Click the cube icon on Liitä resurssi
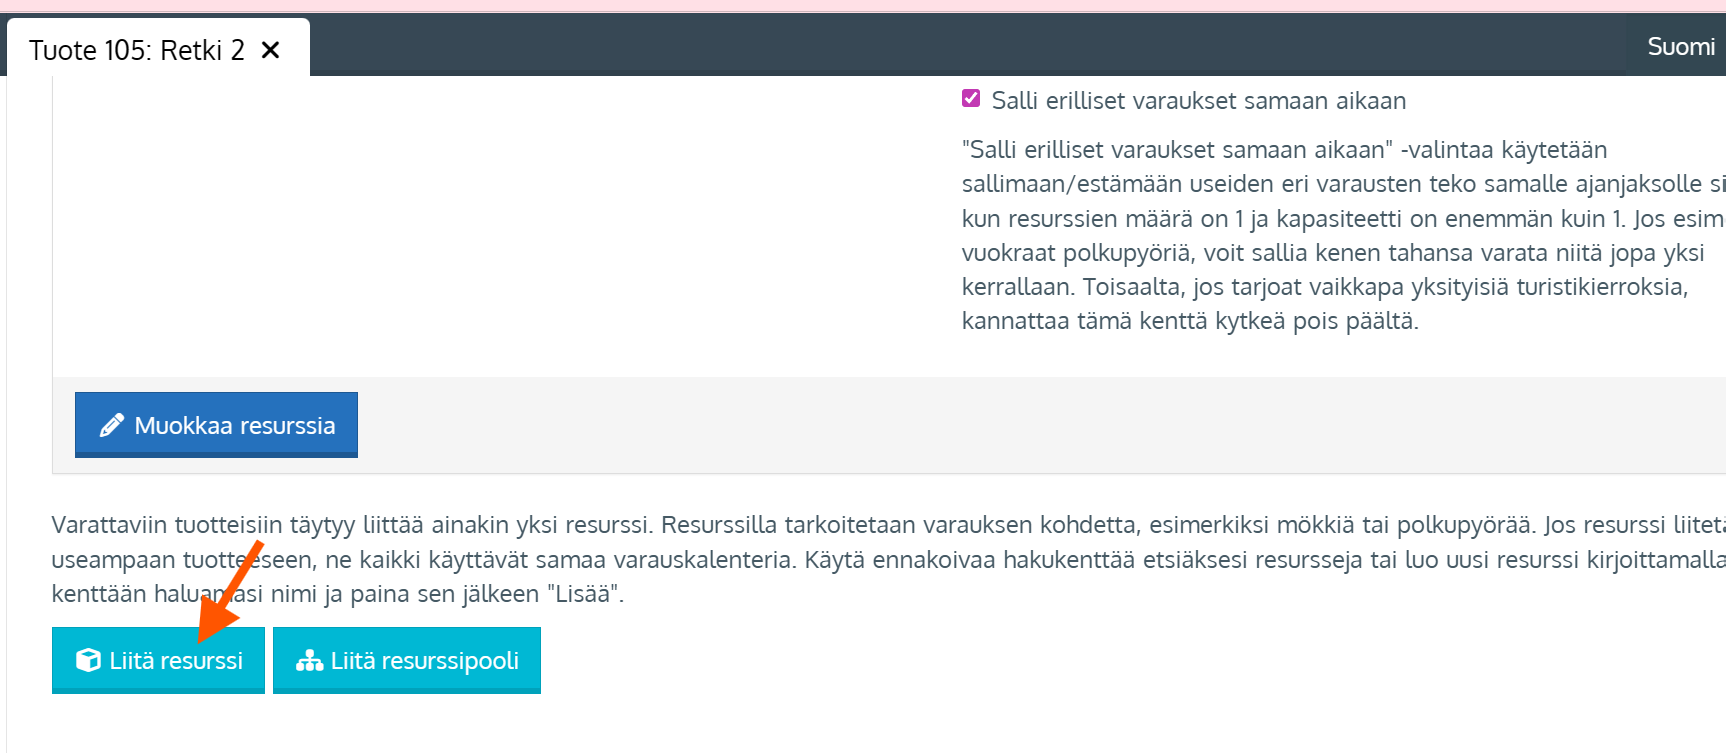The width and height of the screenshot is (1726, 753). click(x=88, y=660)
